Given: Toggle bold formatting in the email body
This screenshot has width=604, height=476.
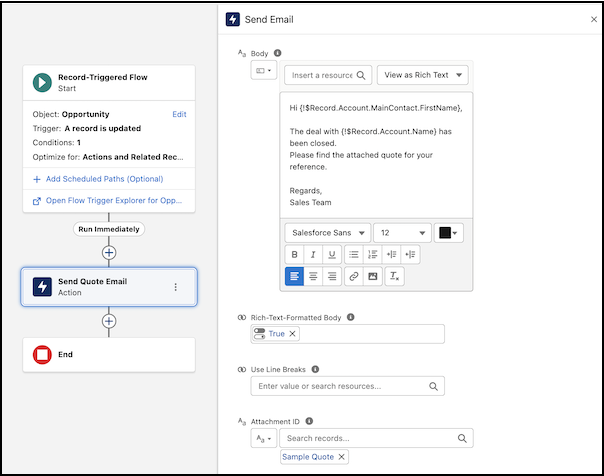Looking at the screenshot, I should tap(295, 254).
